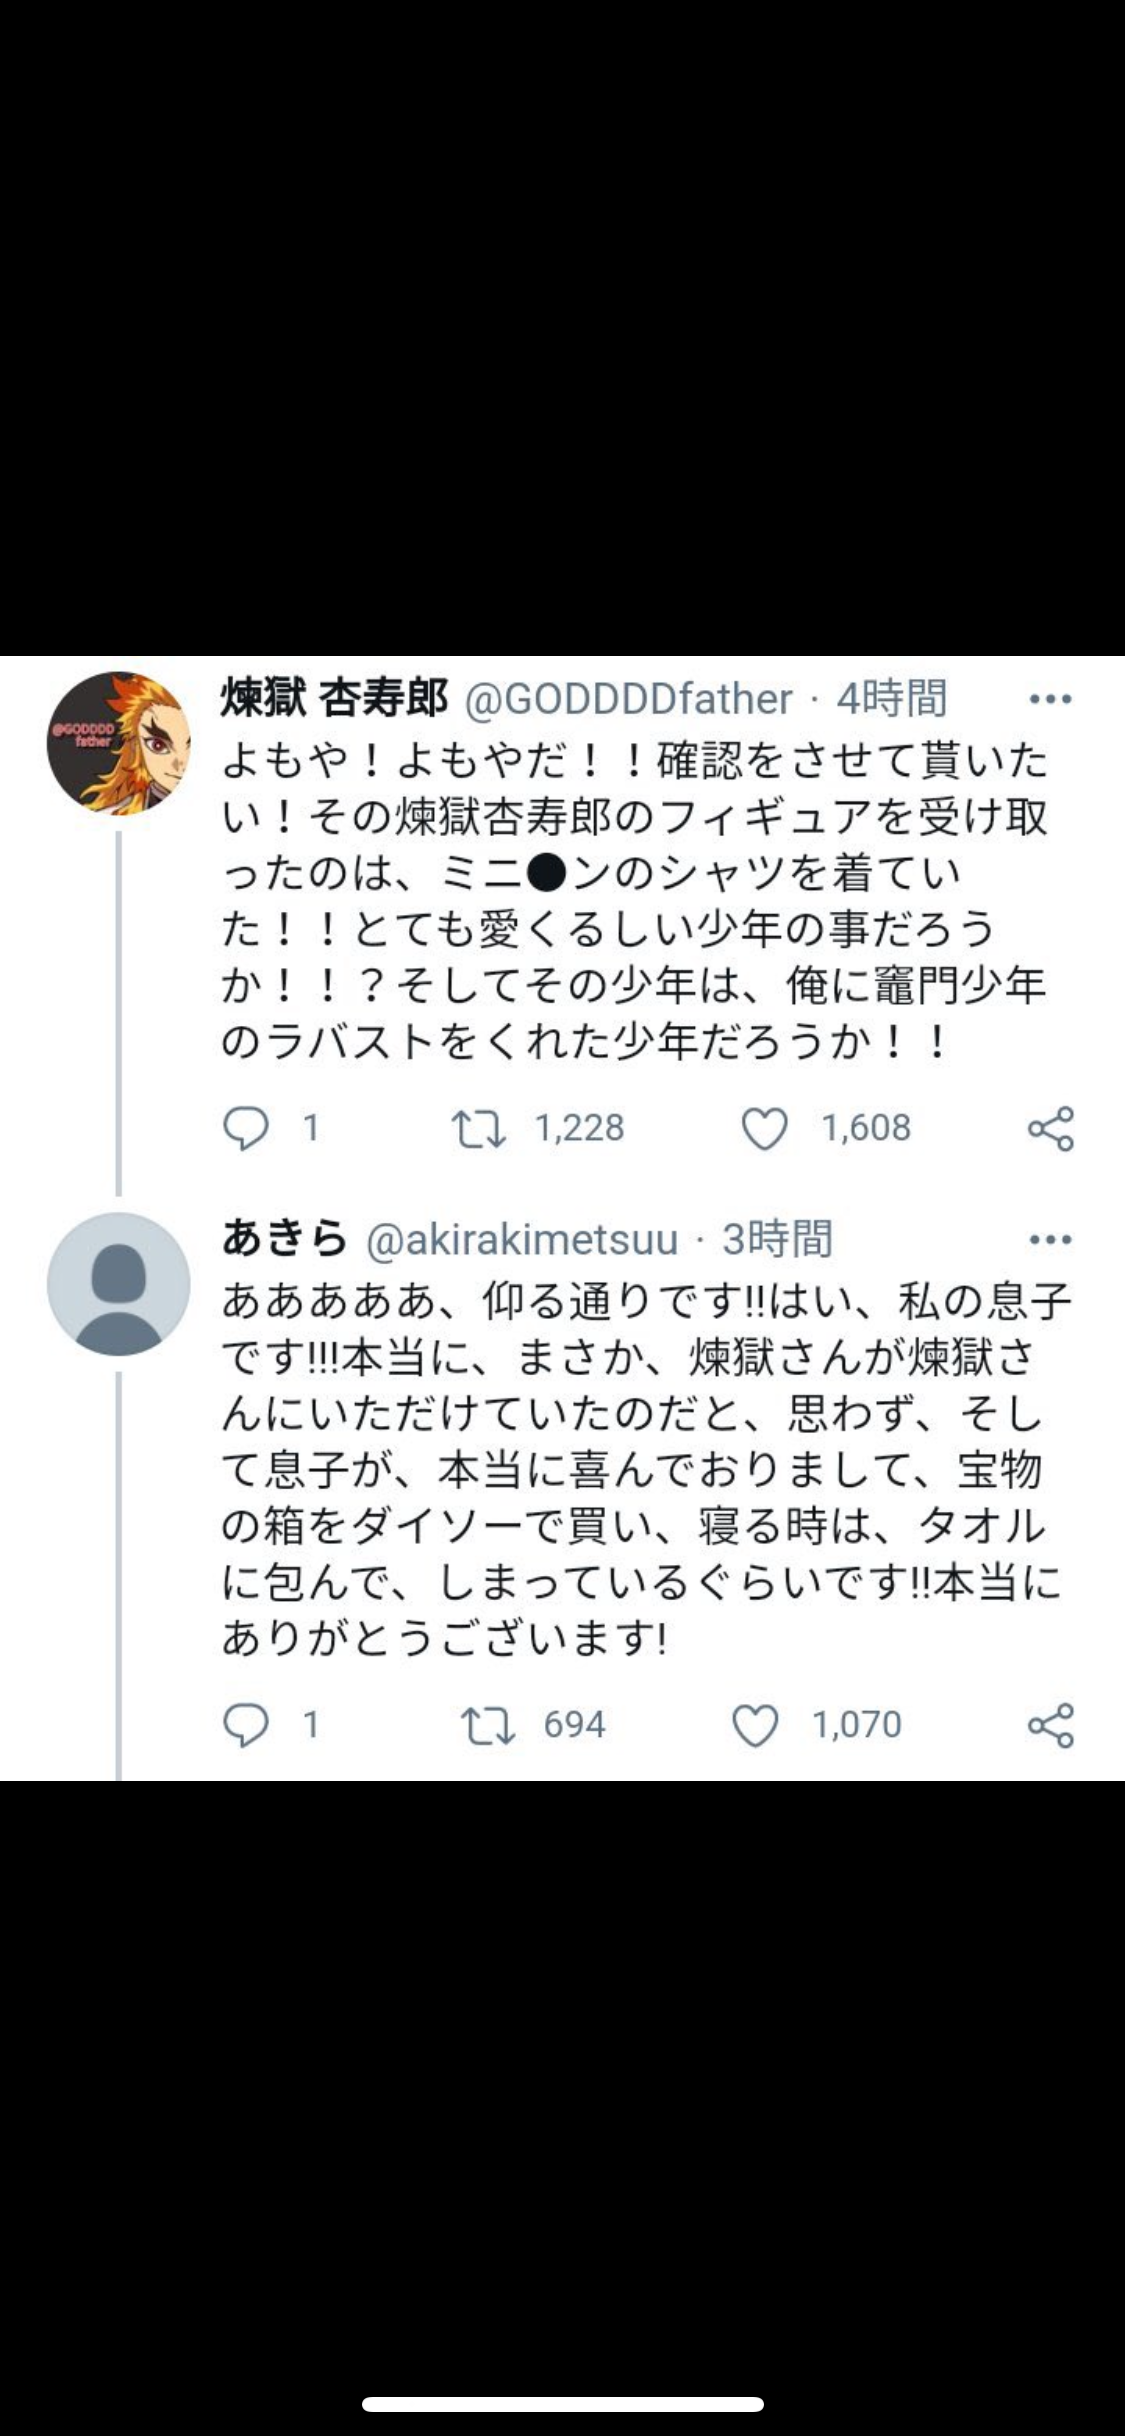Image resolution: width=1125 pixels, height=2436 pixels.
Task: Click the 4時間 timestamp
Action: pos(891,698)
